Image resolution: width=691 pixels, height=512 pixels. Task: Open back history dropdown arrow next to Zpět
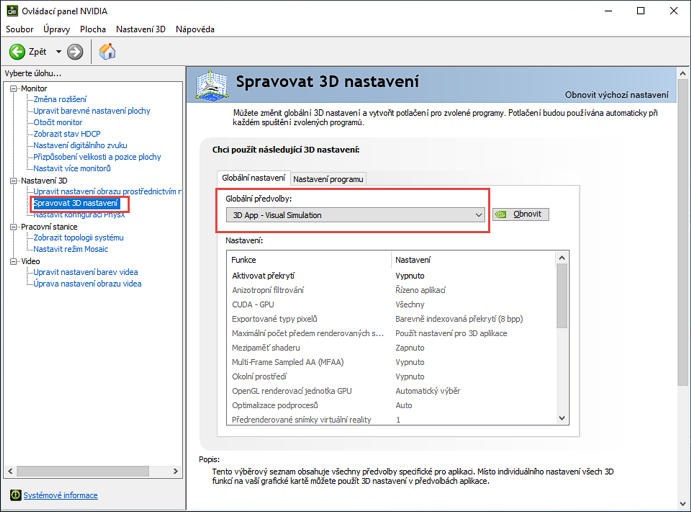point(59,52)
